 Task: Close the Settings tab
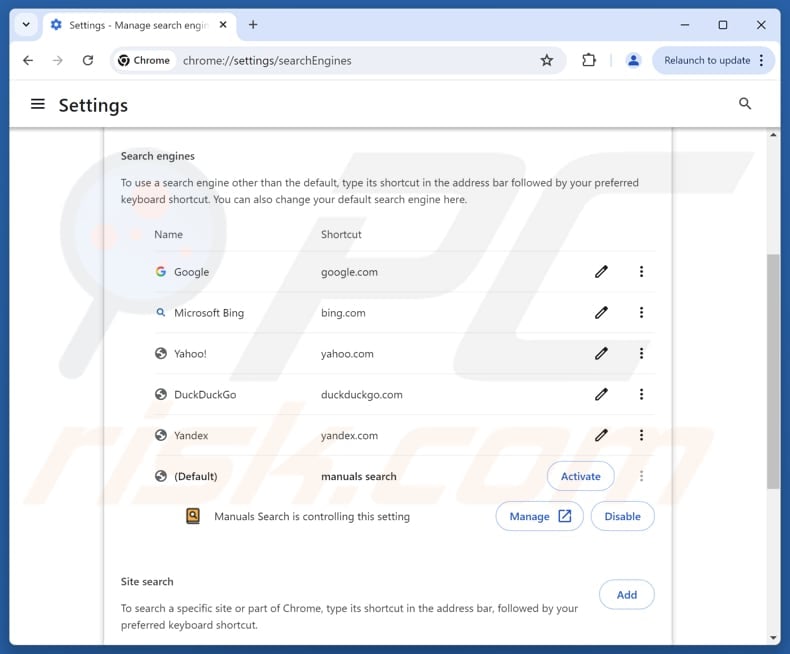(223, 25)
